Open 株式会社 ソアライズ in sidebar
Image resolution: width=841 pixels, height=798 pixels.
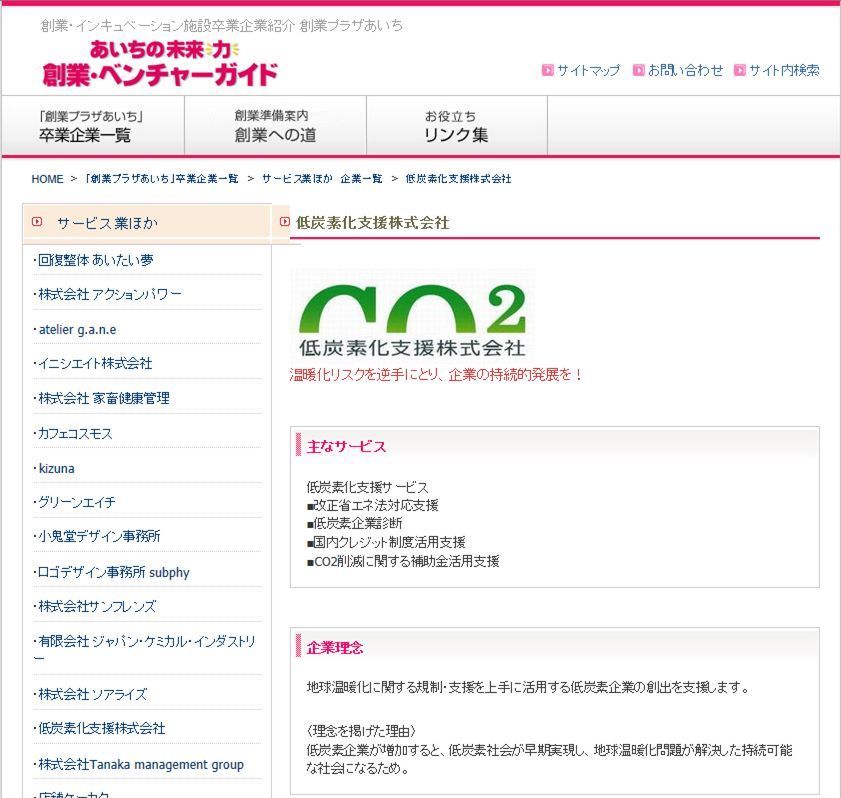pyautogui.click(x=92, y=694)
